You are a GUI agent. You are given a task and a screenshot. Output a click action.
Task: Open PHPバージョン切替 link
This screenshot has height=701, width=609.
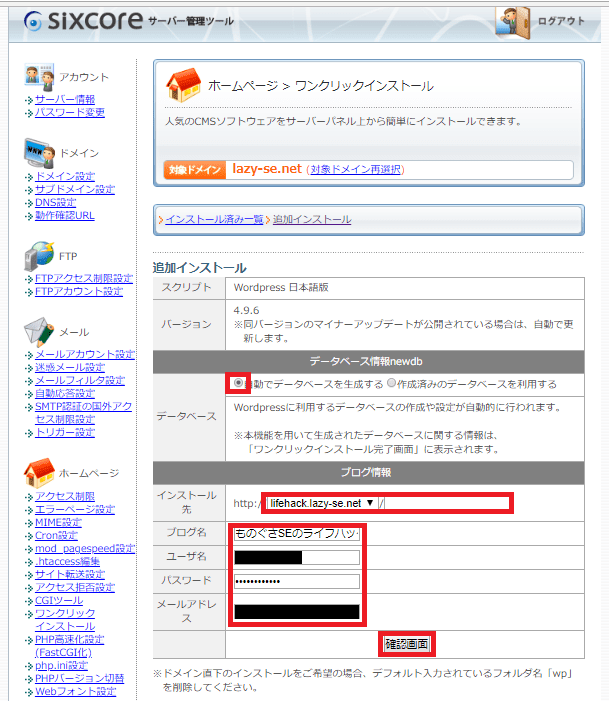tap(80, 678)
